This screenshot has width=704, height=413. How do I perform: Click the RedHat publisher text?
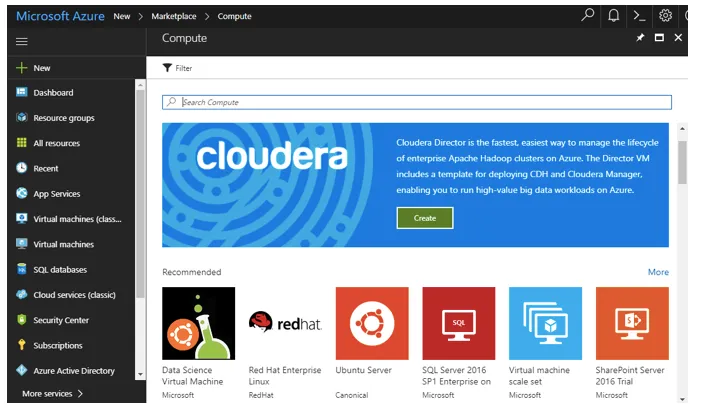tap(261, 395)
